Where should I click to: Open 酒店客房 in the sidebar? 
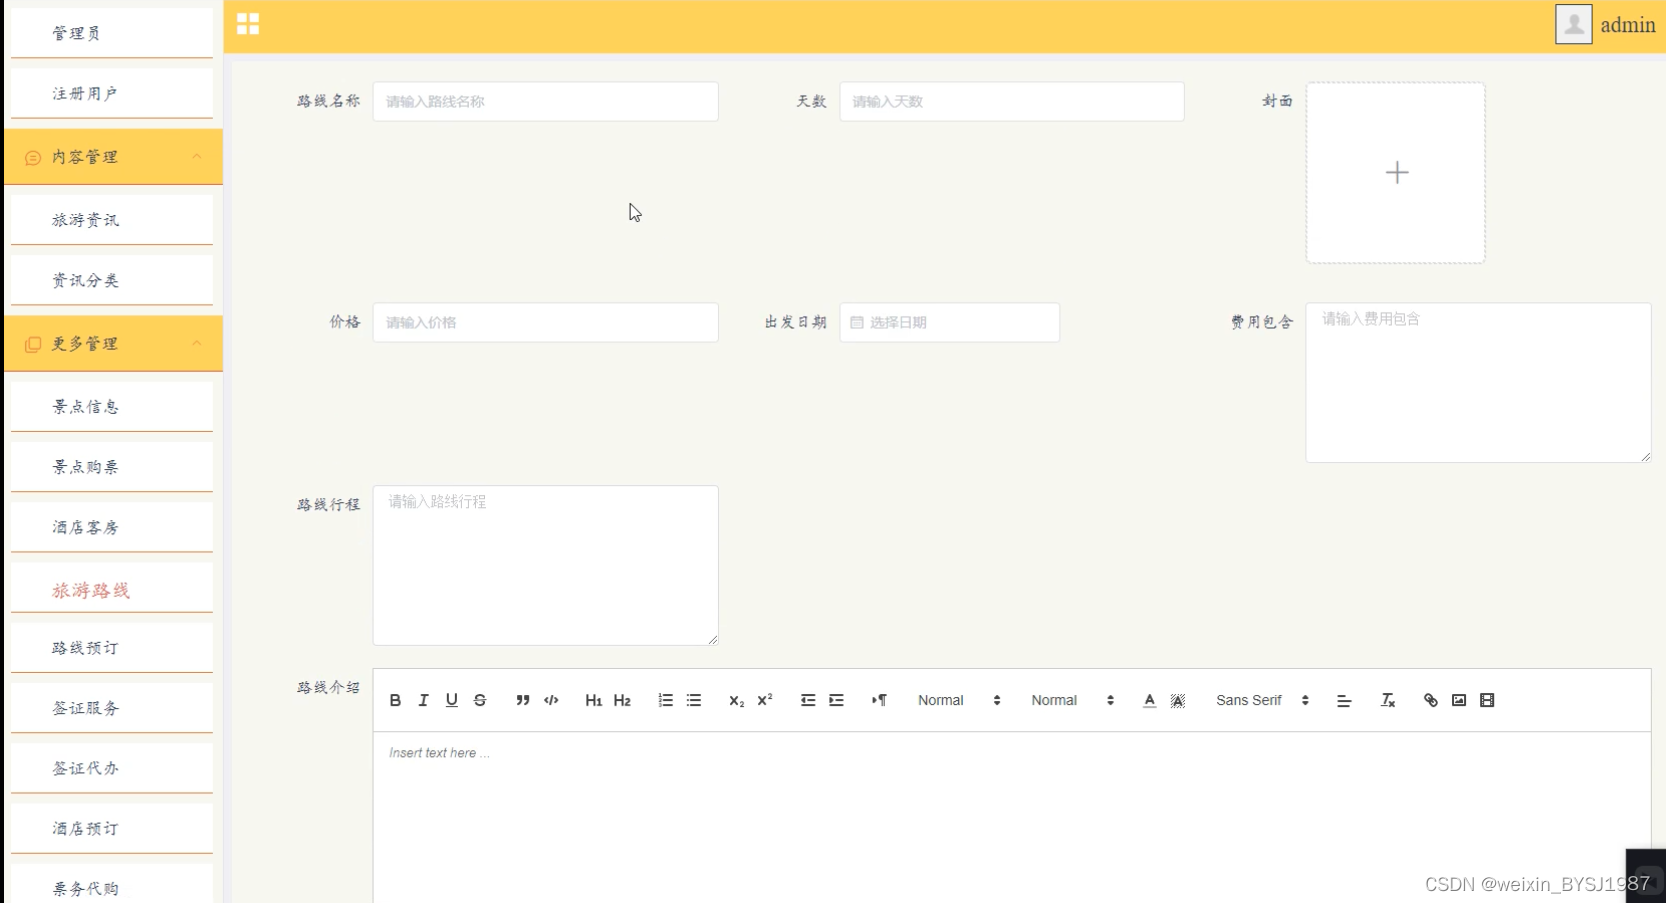coord(111,527)
